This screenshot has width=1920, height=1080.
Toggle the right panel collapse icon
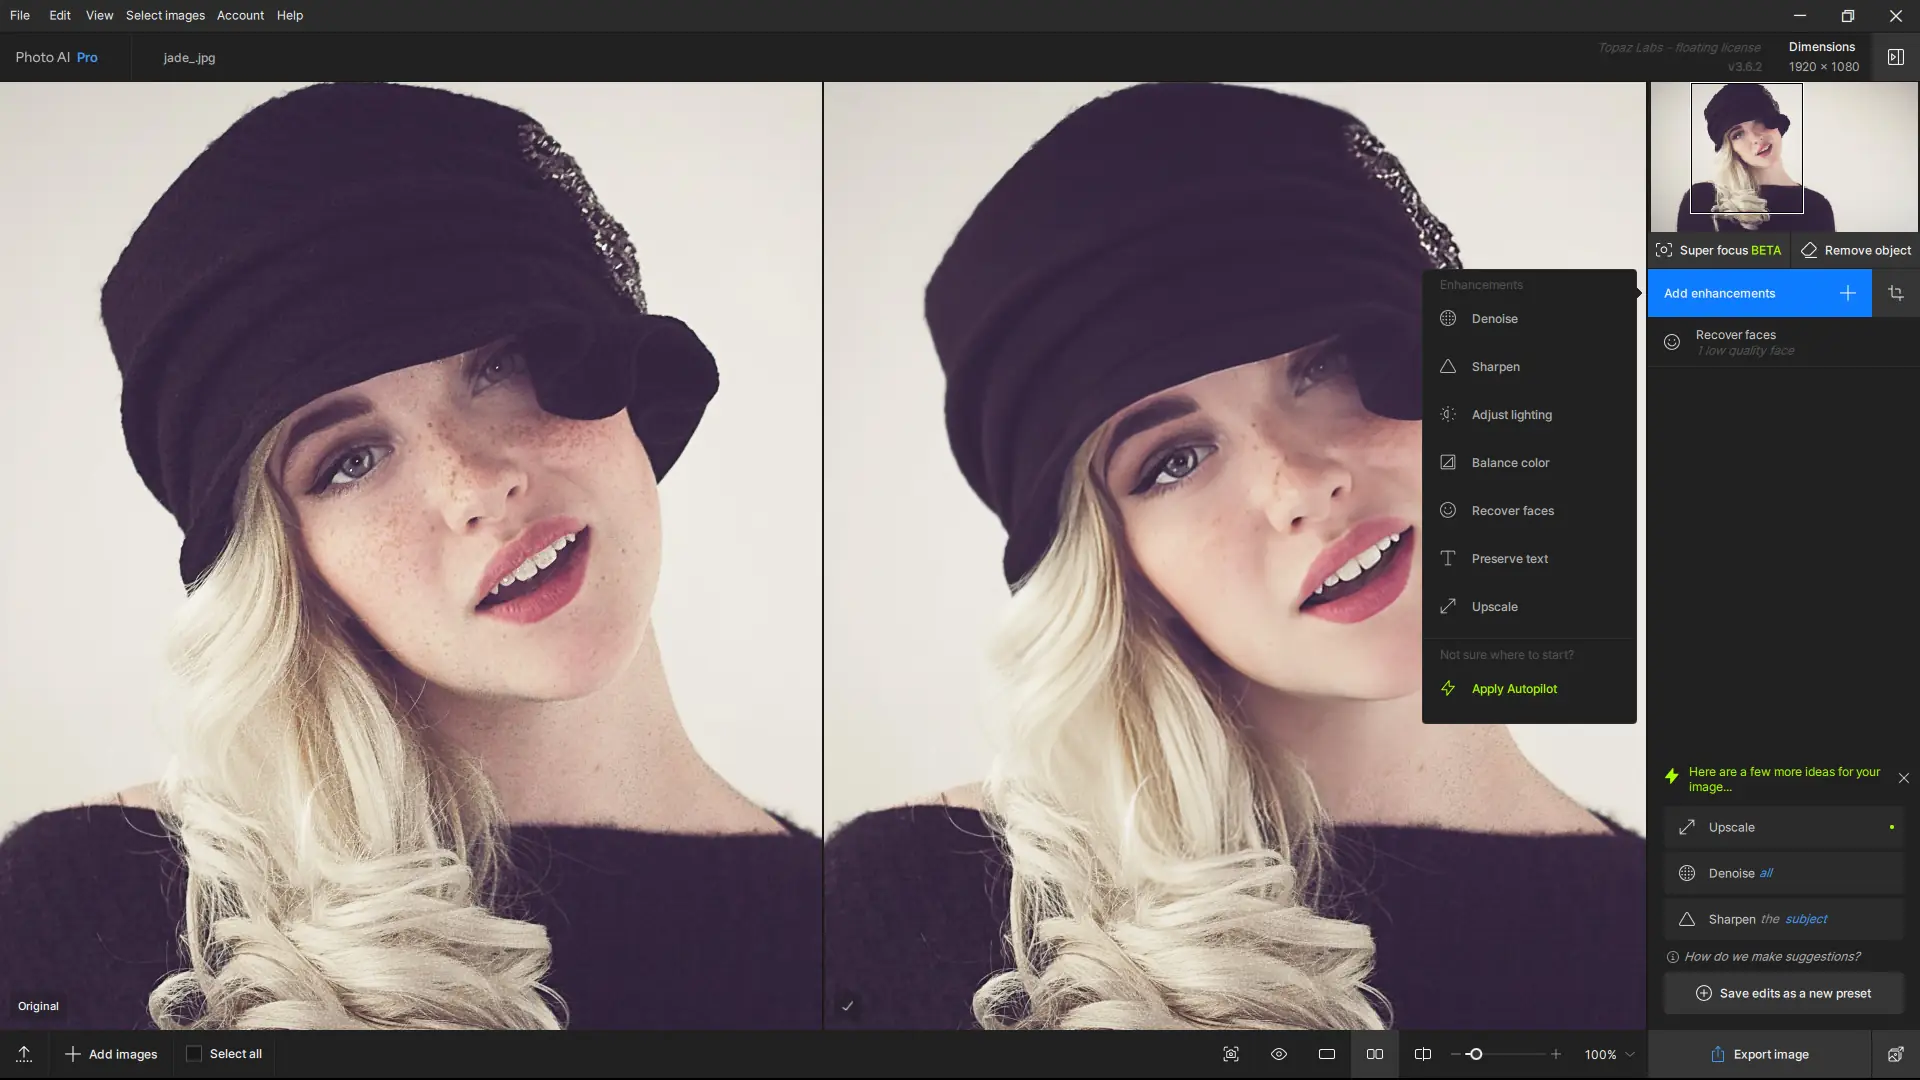(x=1895, y=57)
